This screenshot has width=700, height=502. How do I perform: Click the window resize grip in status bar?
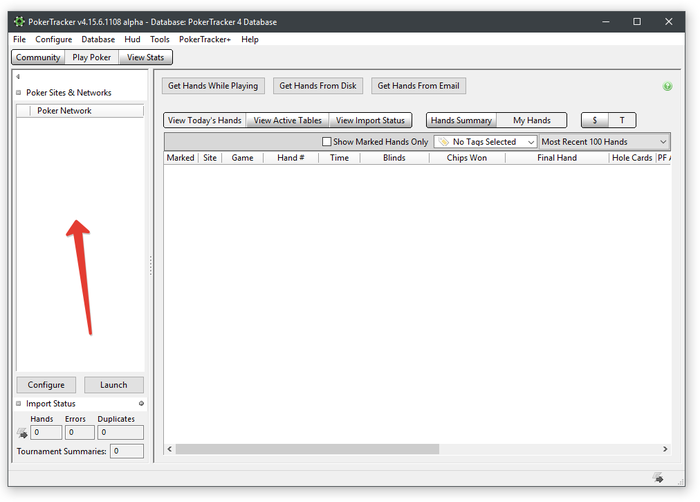tap(680, 481)
